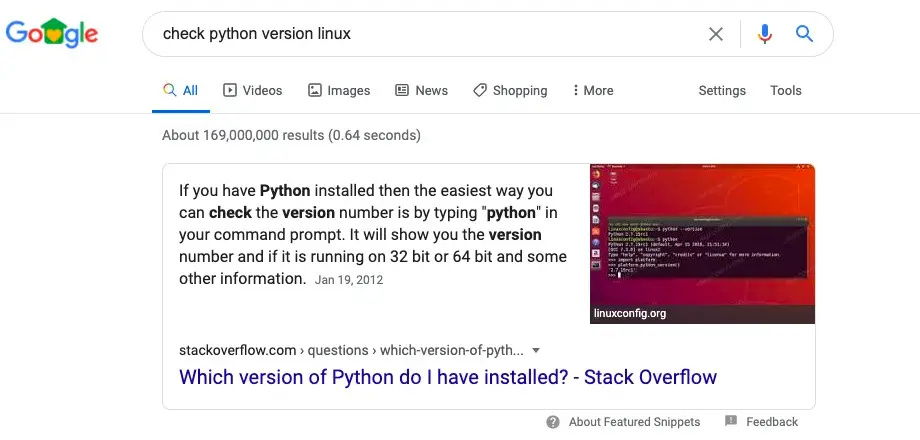Open the Shopping tab
This screenshot has height=440, width=920.
click(x=510, y=90)
